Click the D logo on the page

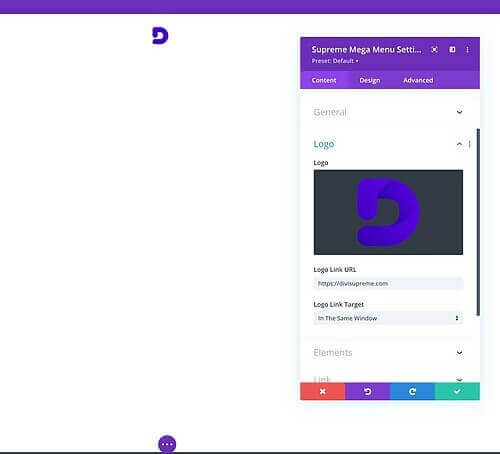(160, 36)
